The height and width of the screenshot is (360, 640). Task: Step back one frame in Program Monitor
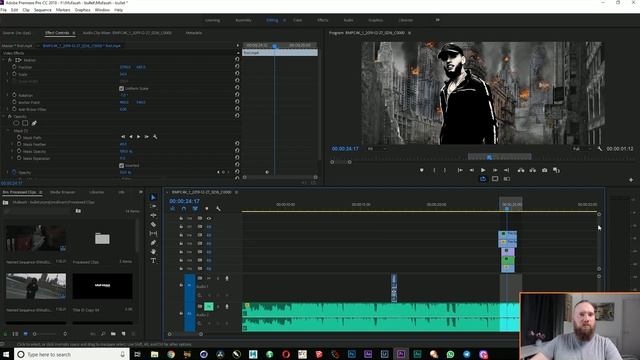pyautogui.click(x=471, y=170)
